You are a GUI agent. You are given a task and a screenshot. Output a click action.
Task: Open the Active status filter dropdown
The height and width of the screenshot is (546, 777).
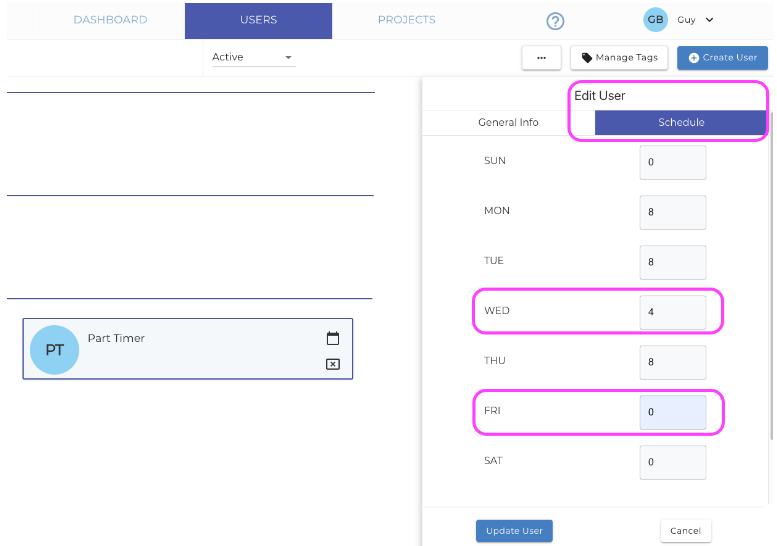click(x=253, y=57)
